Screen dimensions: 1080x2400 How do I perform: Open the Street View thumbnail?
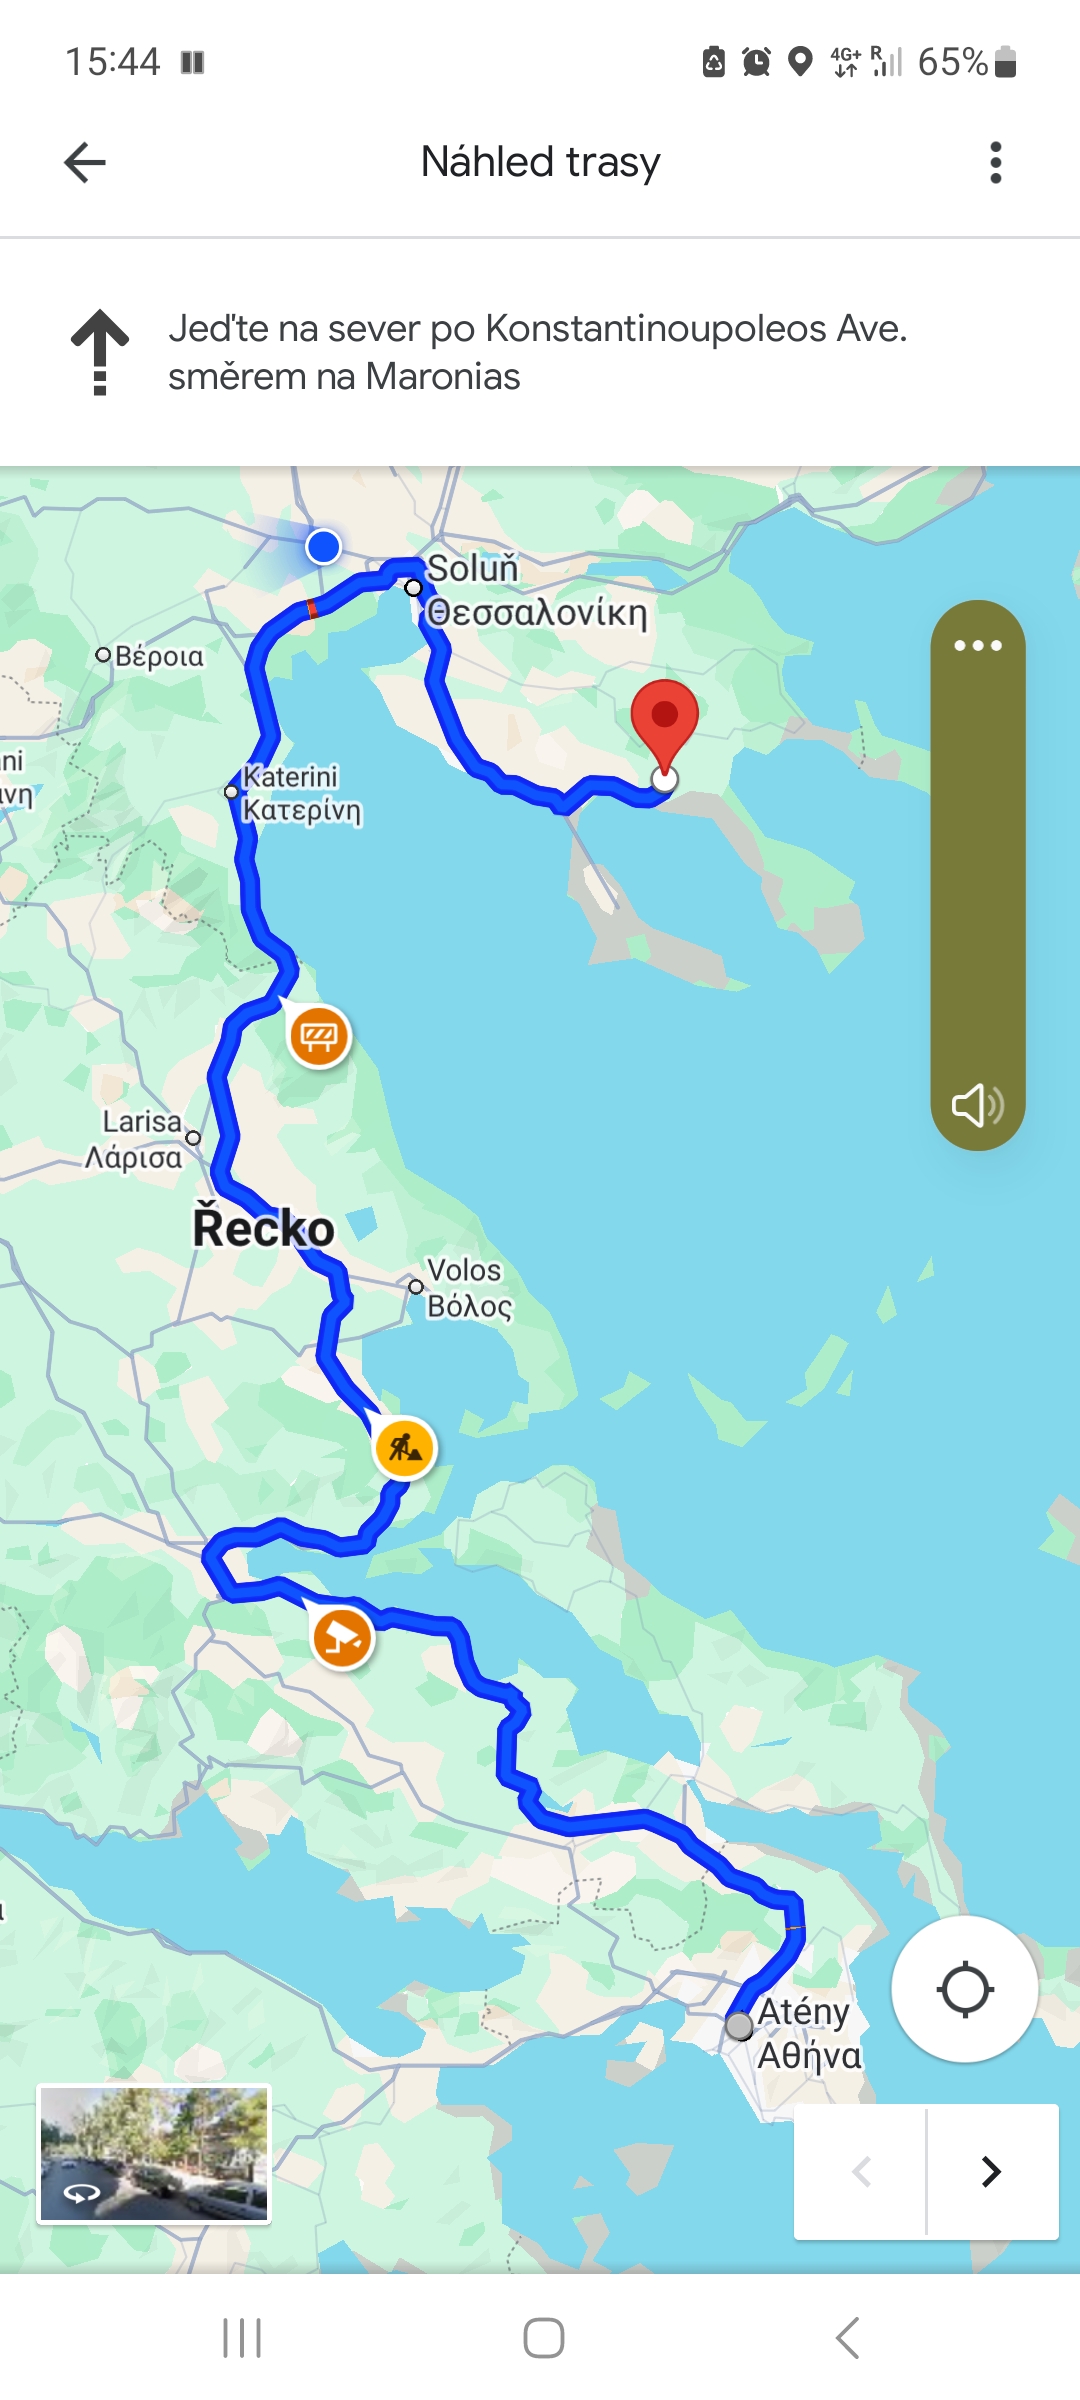pos(154,2154)
